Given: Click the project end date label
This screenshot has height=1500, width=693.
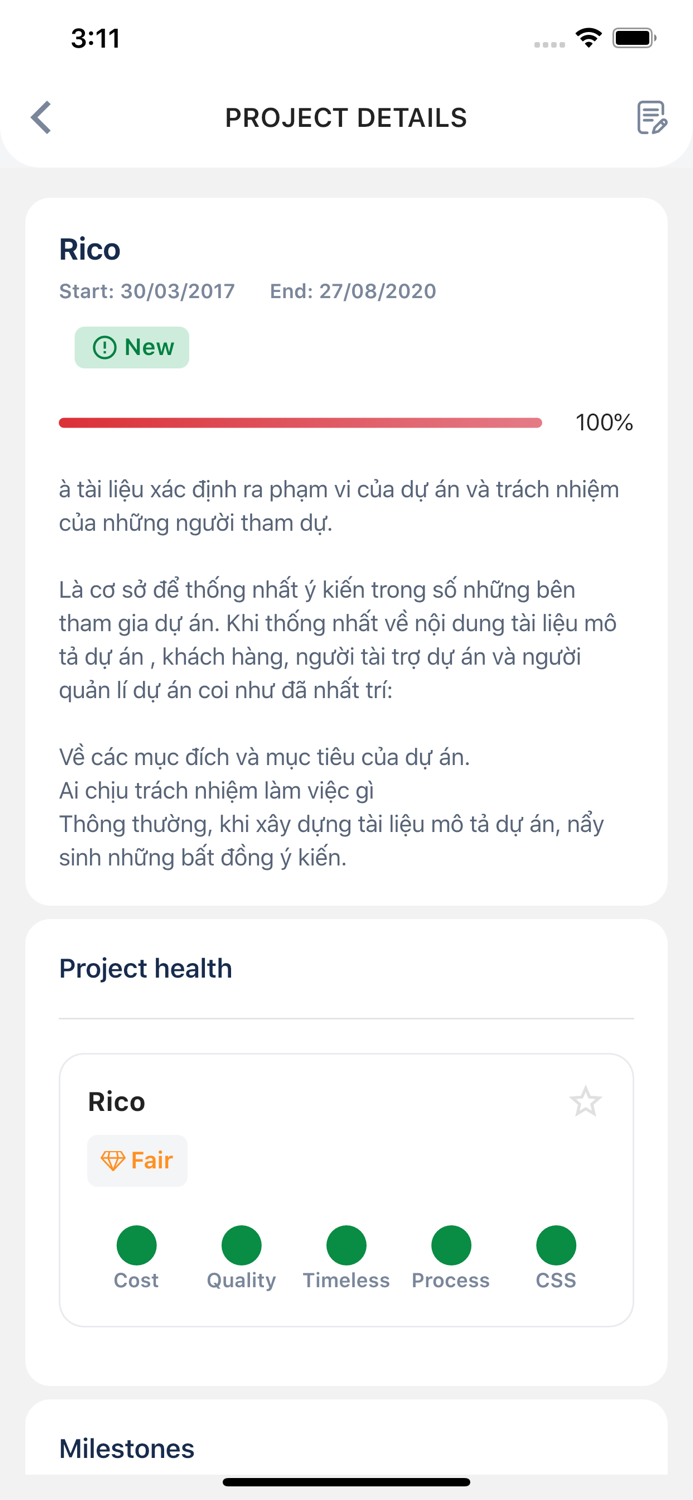Looking at the screenshot, I should click(x=353, y=291).
